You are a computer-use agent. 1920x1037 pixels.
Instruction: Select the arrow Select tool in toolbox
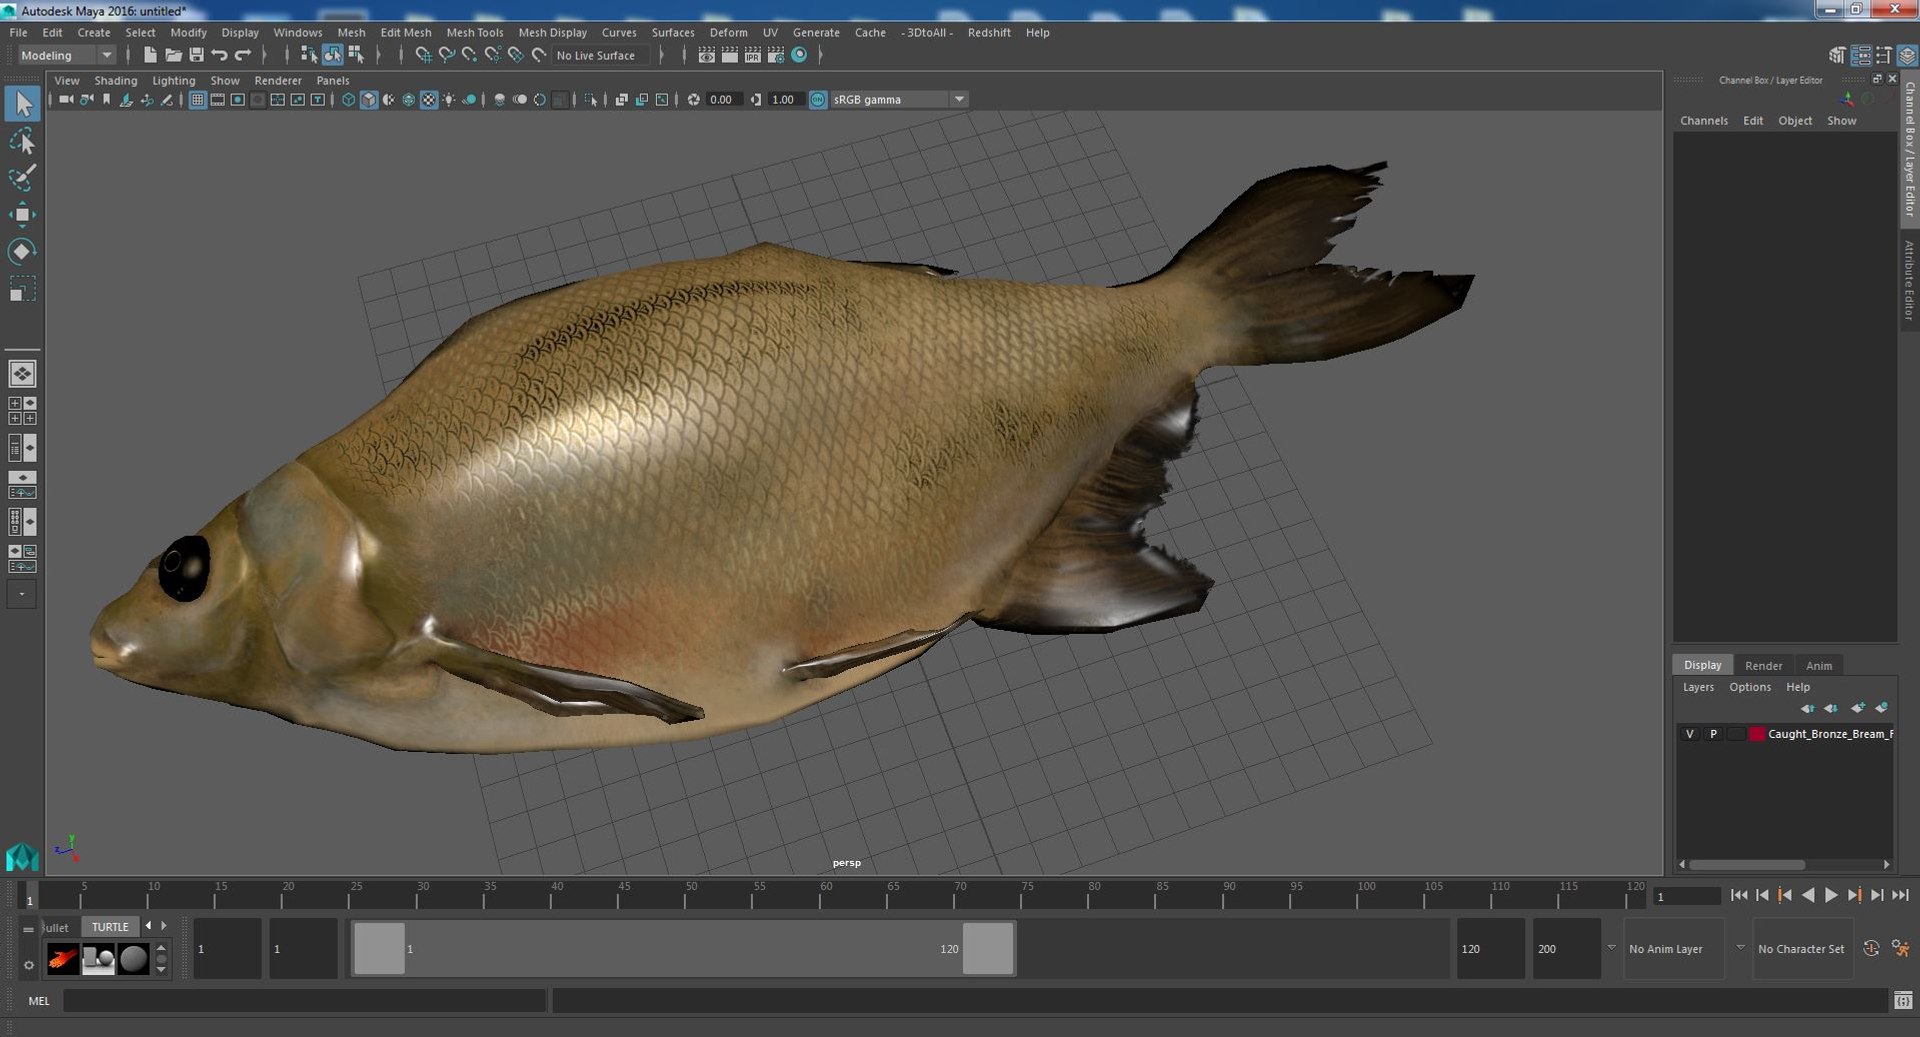pos(22,104)
